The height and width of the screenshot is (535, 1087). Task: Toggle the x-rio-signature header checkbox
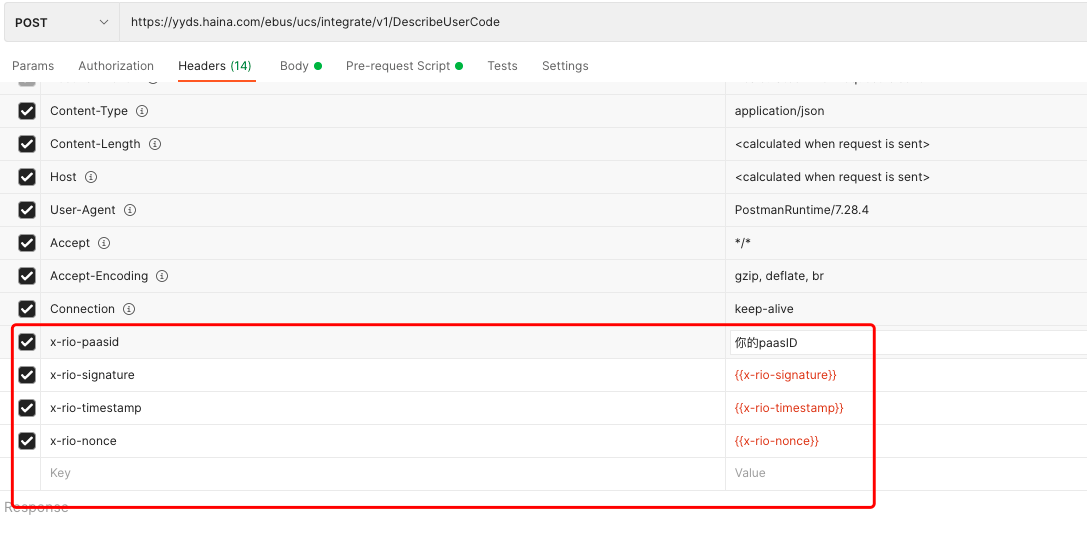26,375
